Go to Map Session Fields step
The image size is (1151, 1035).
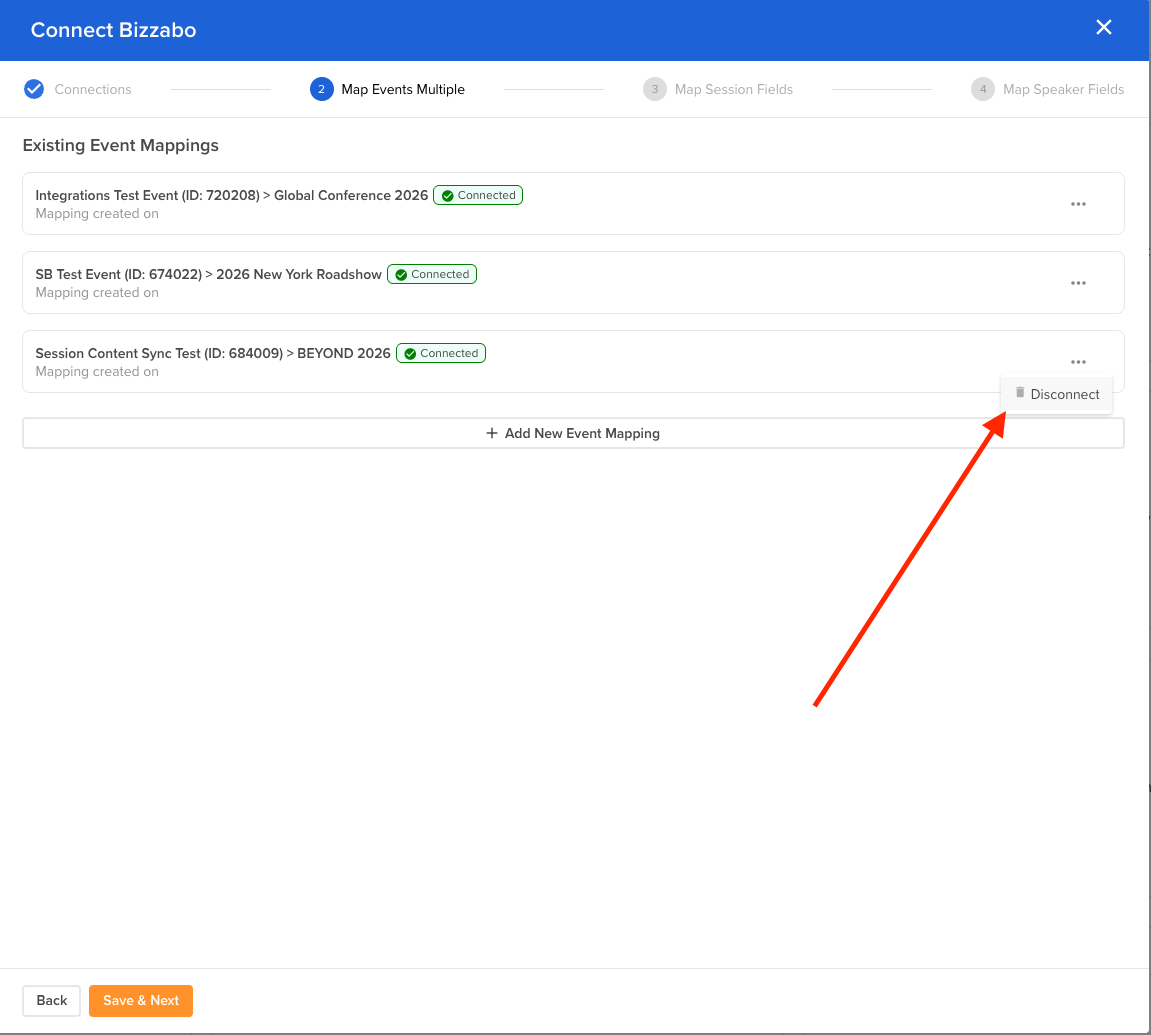(x=733, y=89)
